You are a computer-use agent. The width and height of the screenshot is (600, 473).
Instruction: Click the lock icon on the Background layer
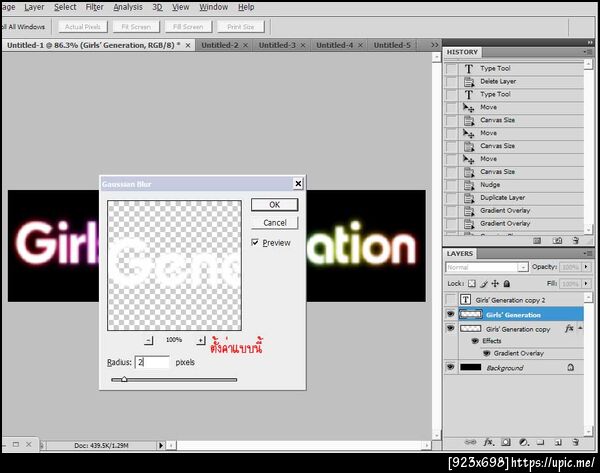click(571, 367)
